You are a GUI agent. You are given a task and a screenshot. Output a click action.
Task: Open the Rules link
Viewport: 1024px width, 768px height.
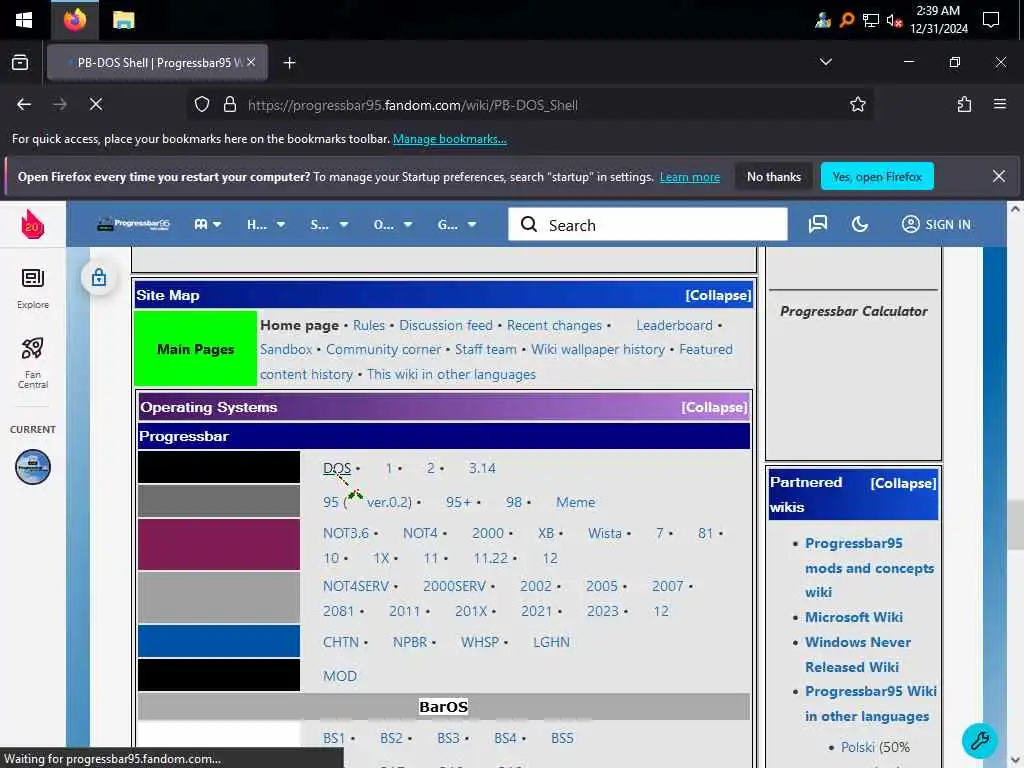[x=369, y=325]
